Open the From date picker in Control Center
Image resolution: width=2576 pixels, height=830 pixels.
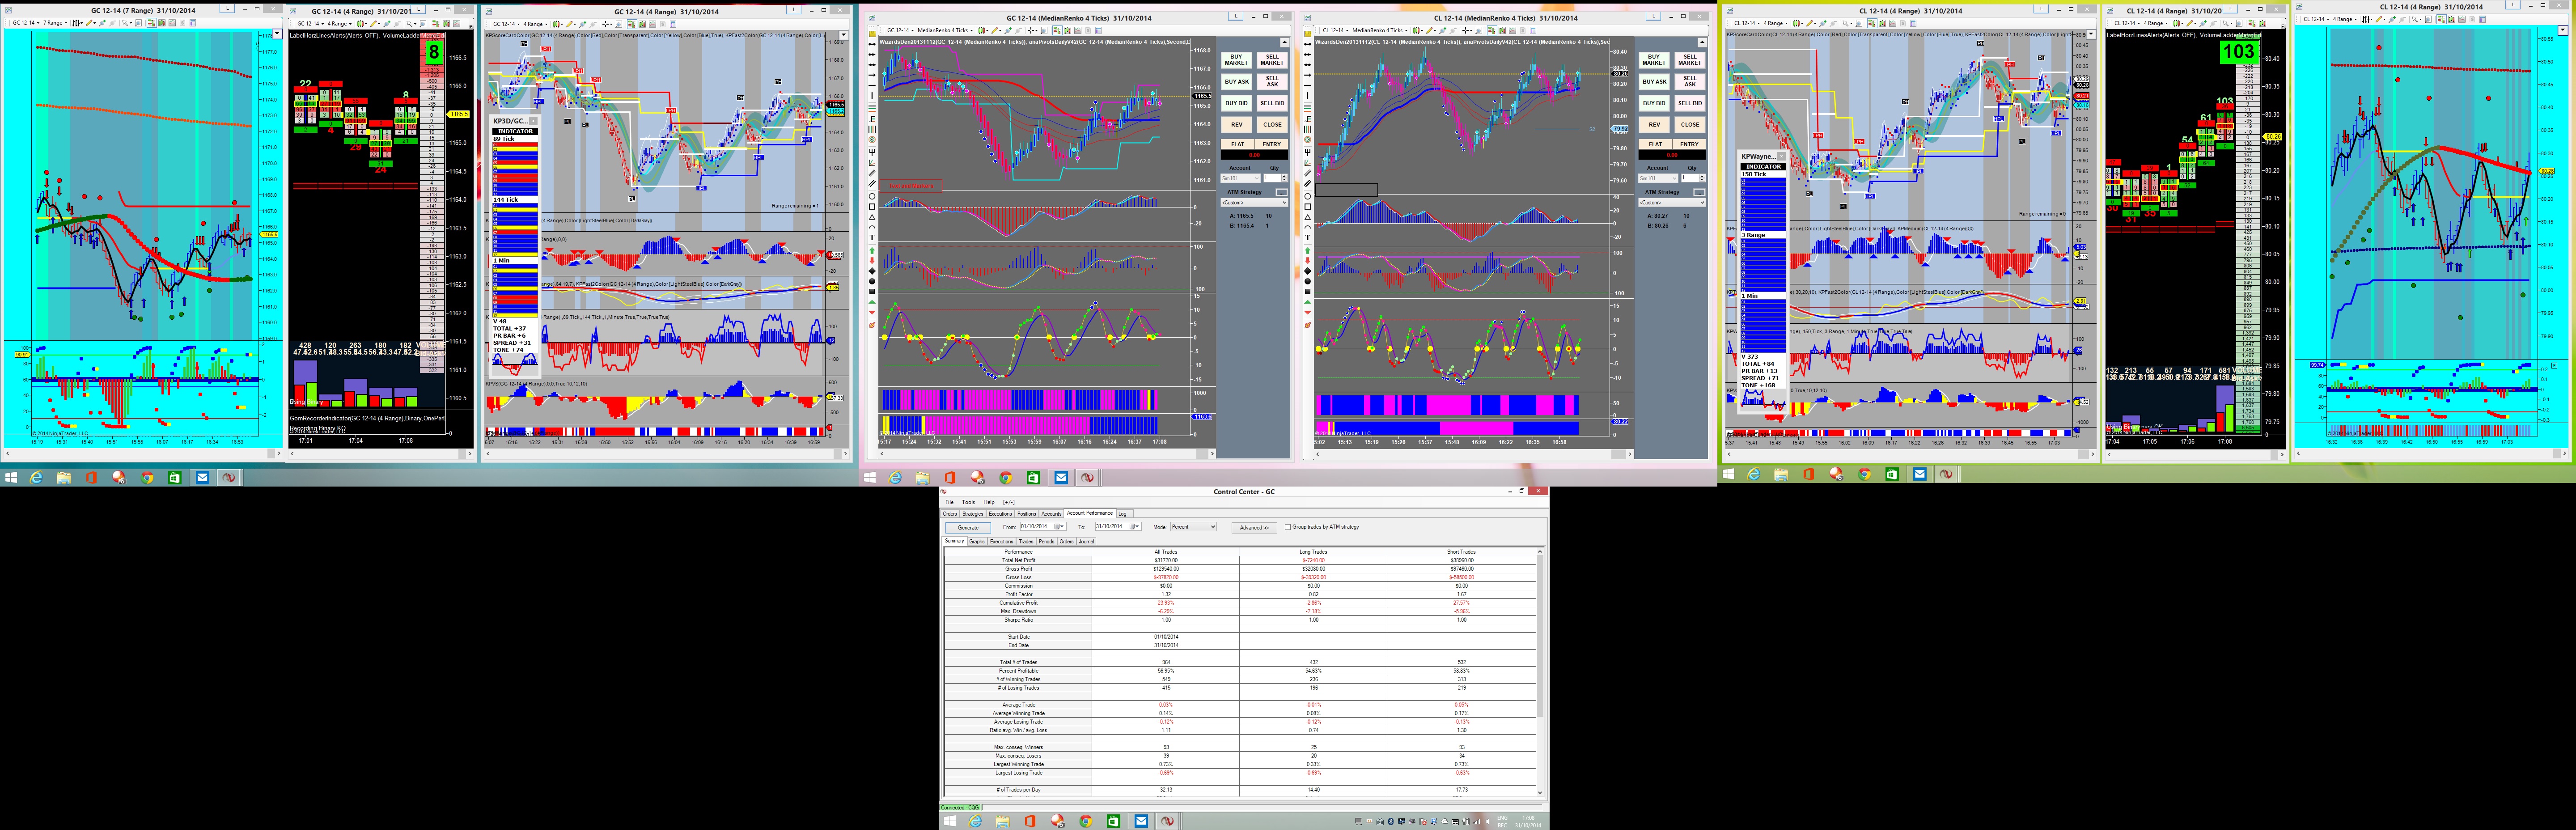(1059, 527)
